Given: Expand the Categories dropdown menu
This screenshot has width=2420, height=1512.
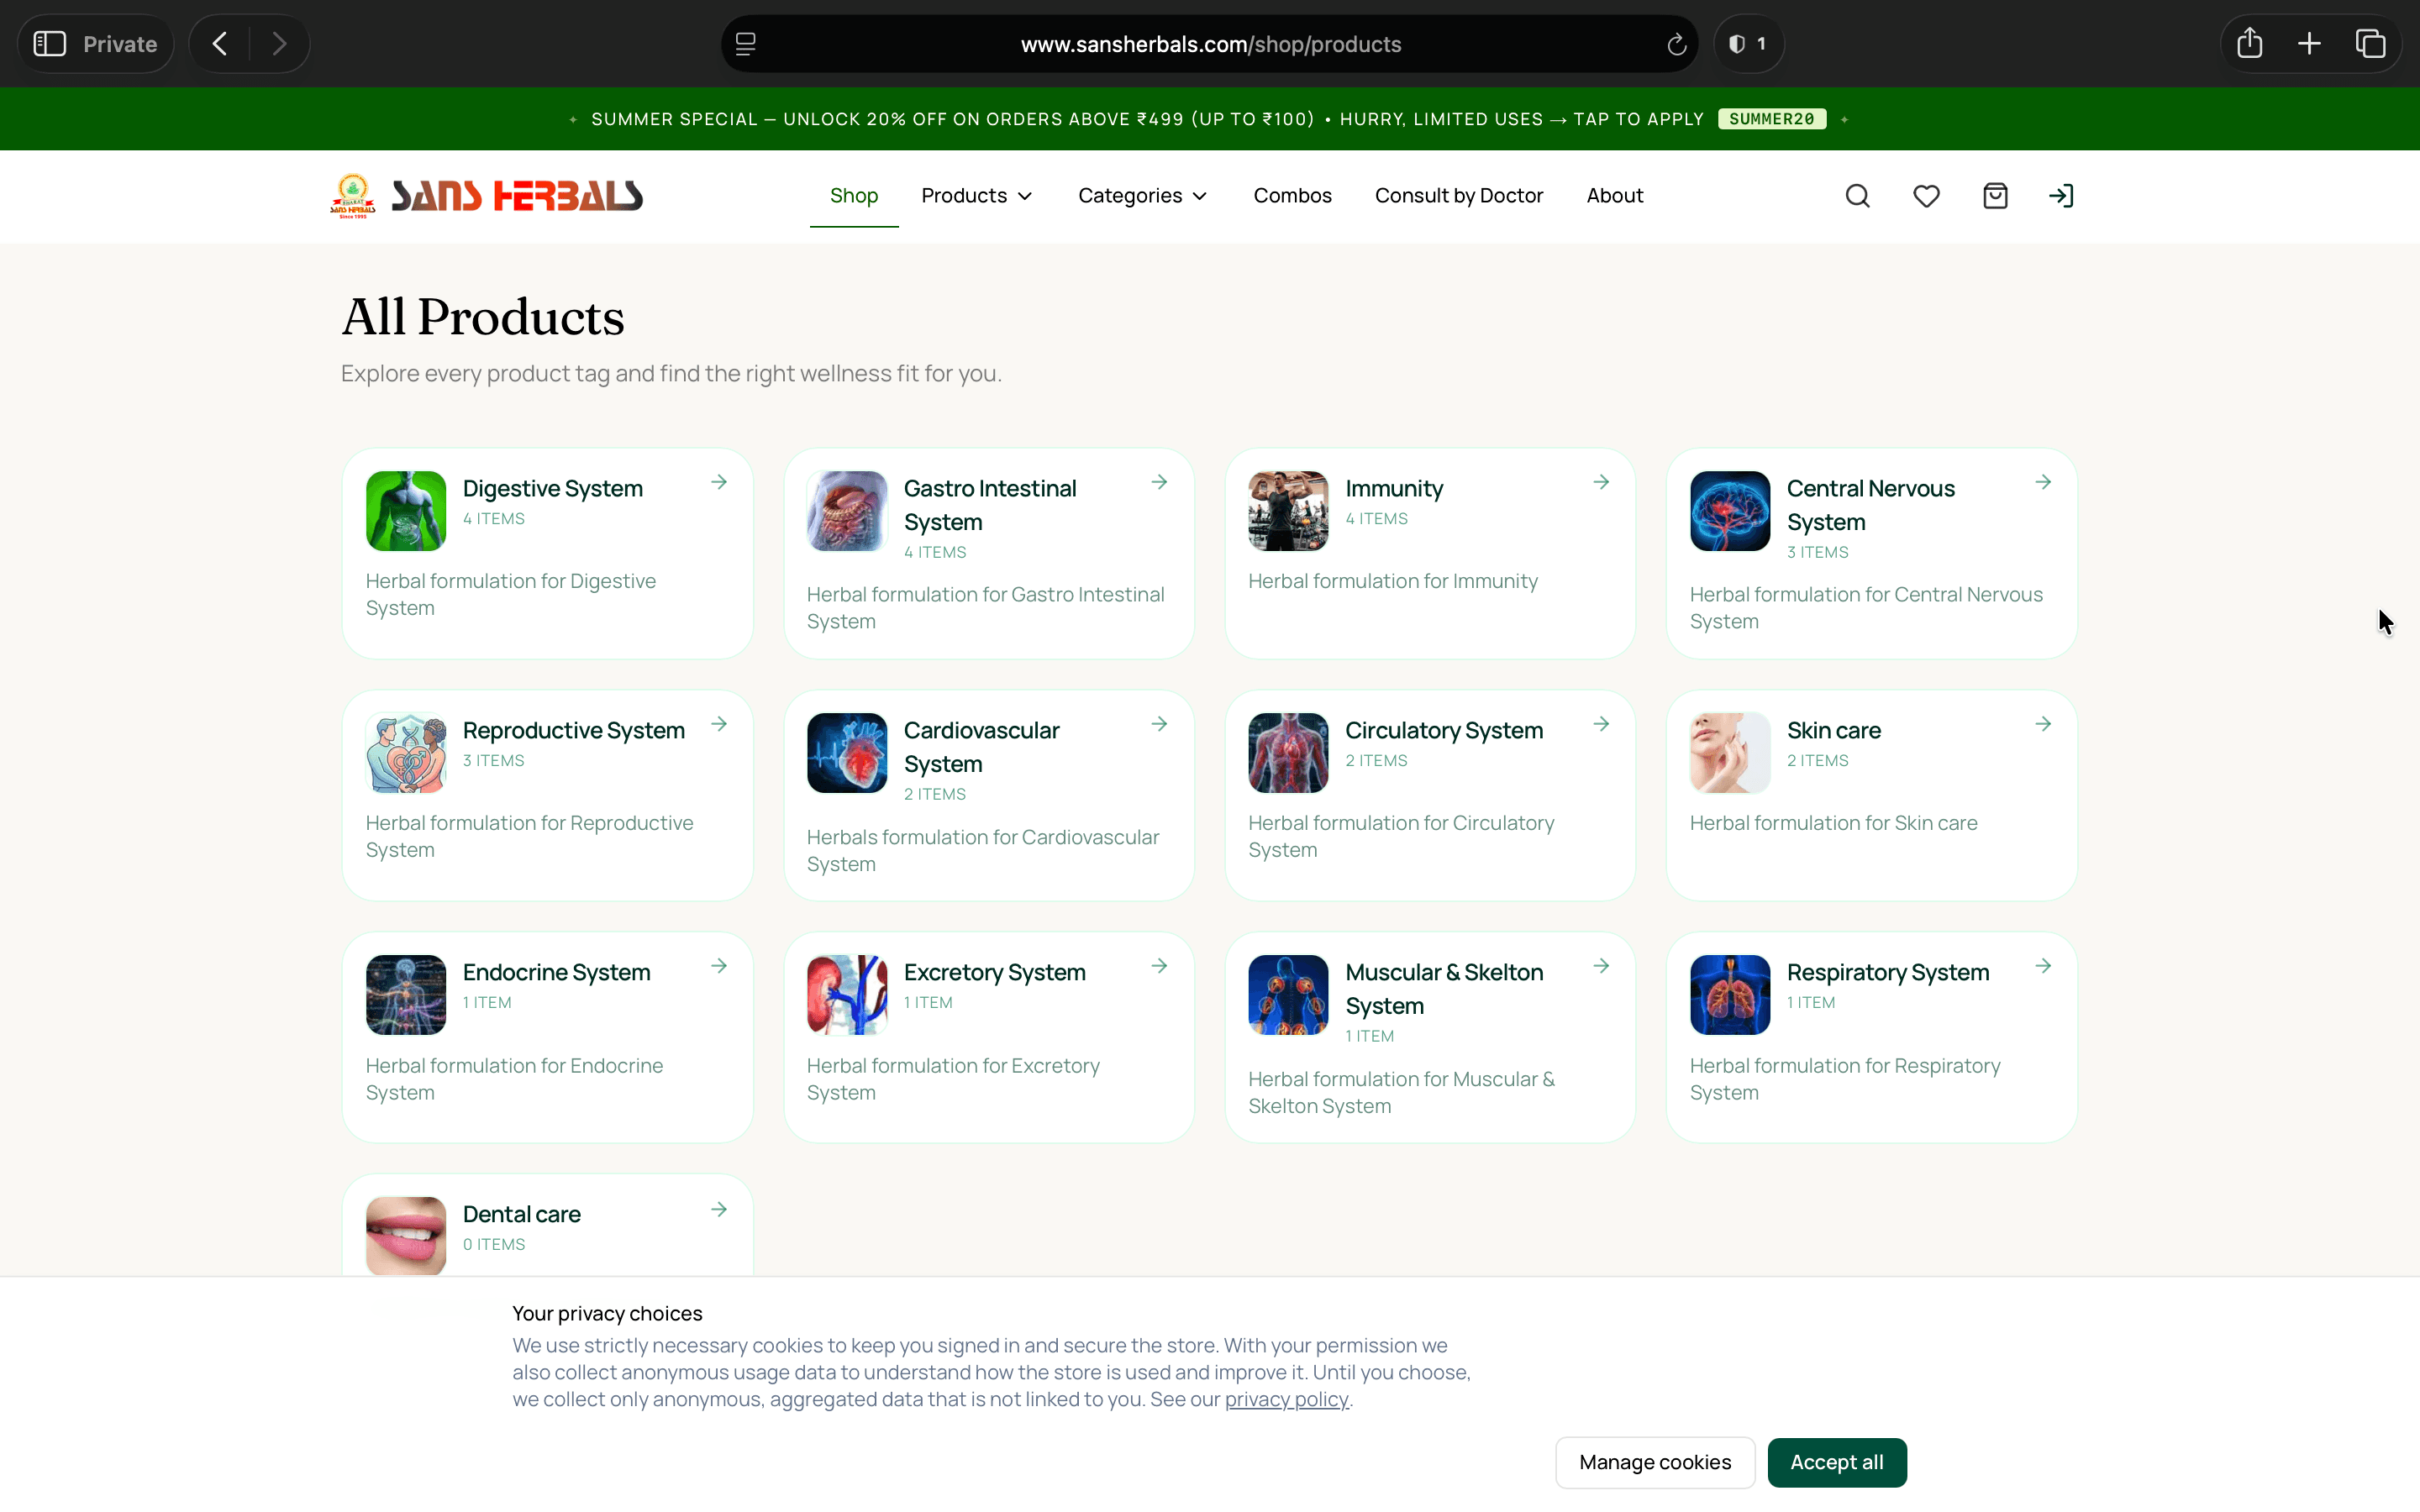Looking at the screenshot, I should [x=1143, y=196].
